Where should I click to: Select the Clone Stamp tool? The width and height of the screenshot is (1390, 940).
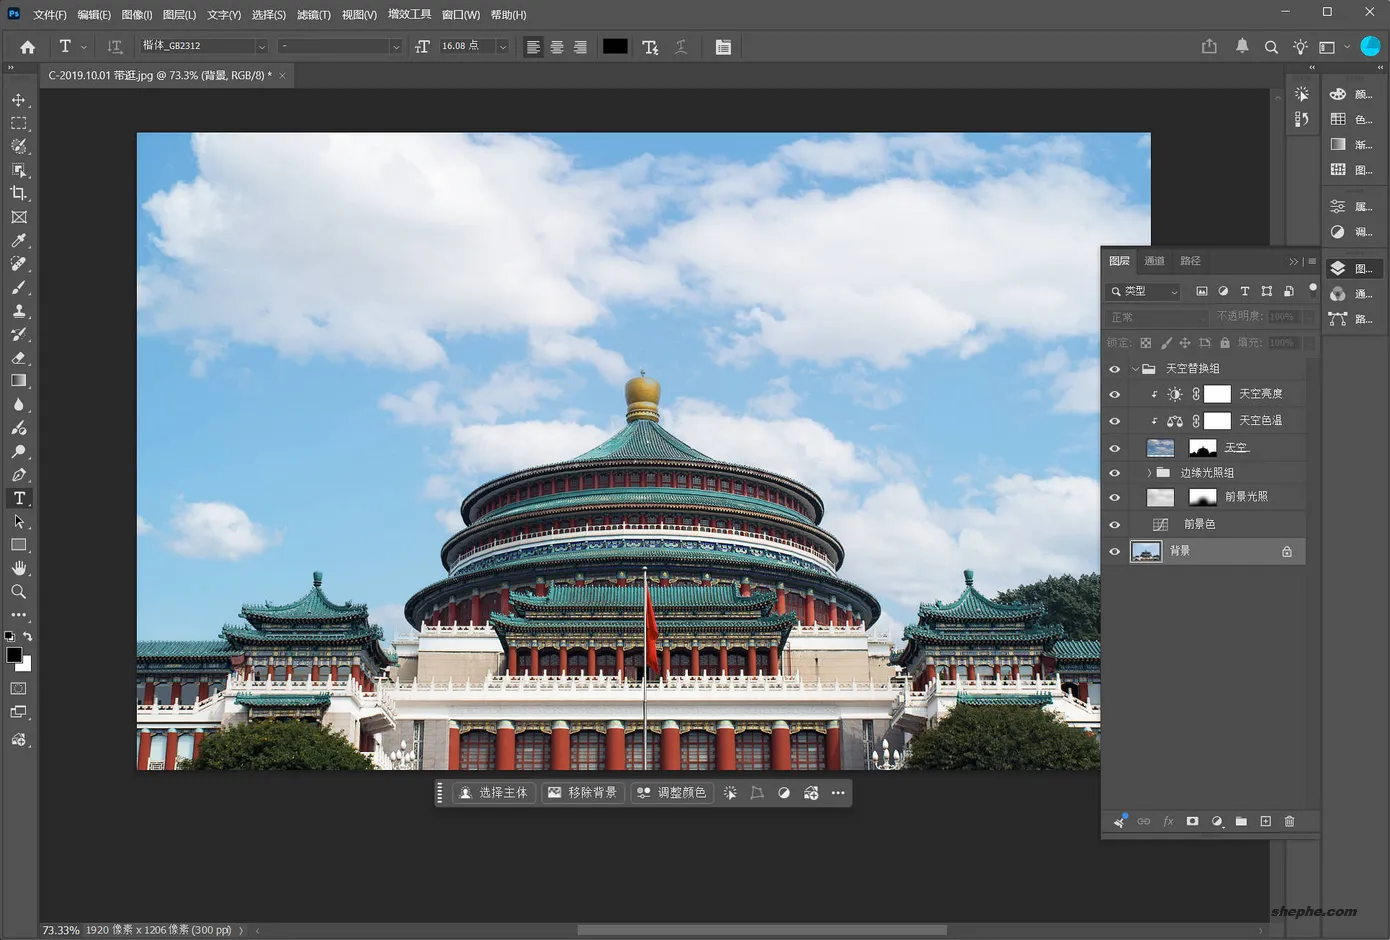pos(18,311)
